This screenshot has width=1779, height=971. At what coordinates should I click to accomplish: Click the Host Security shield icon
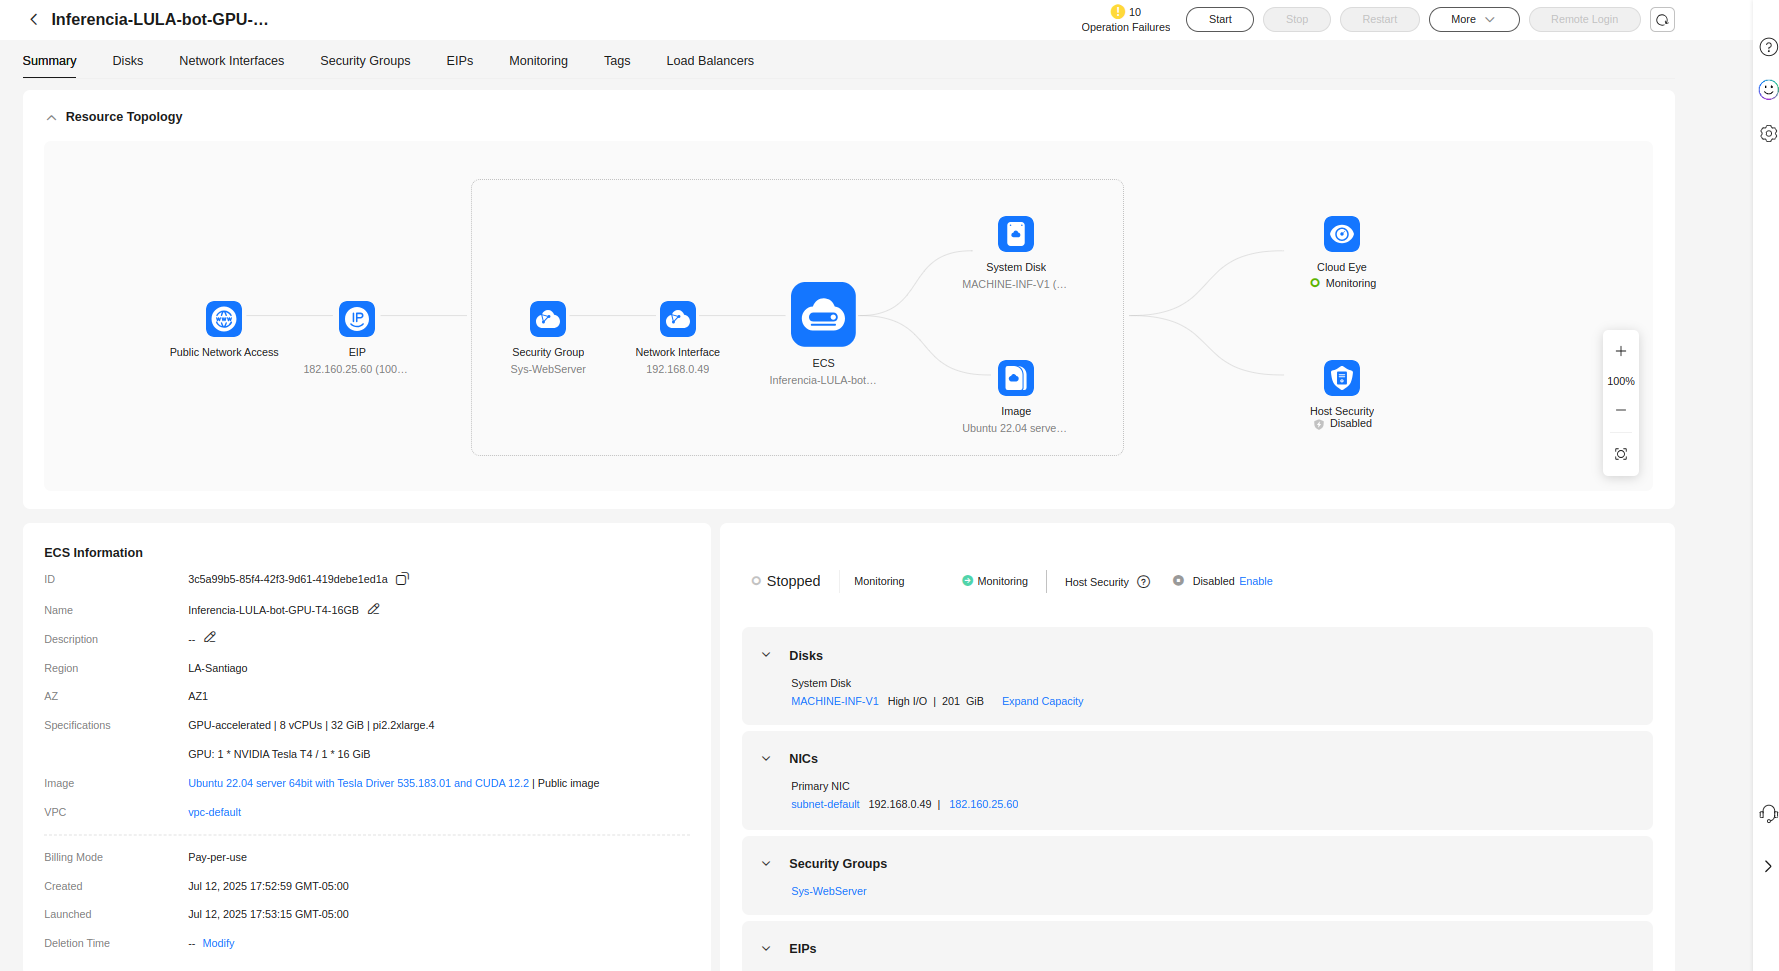point(1341,378)
